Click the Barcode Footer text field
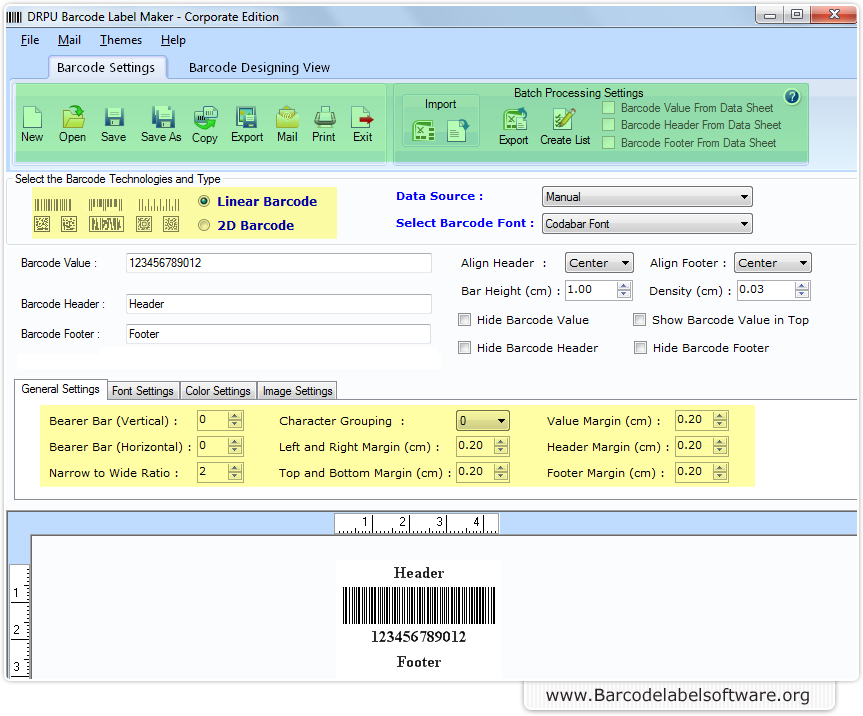This screenshot has width=863, height=716. tap(278, 334)
